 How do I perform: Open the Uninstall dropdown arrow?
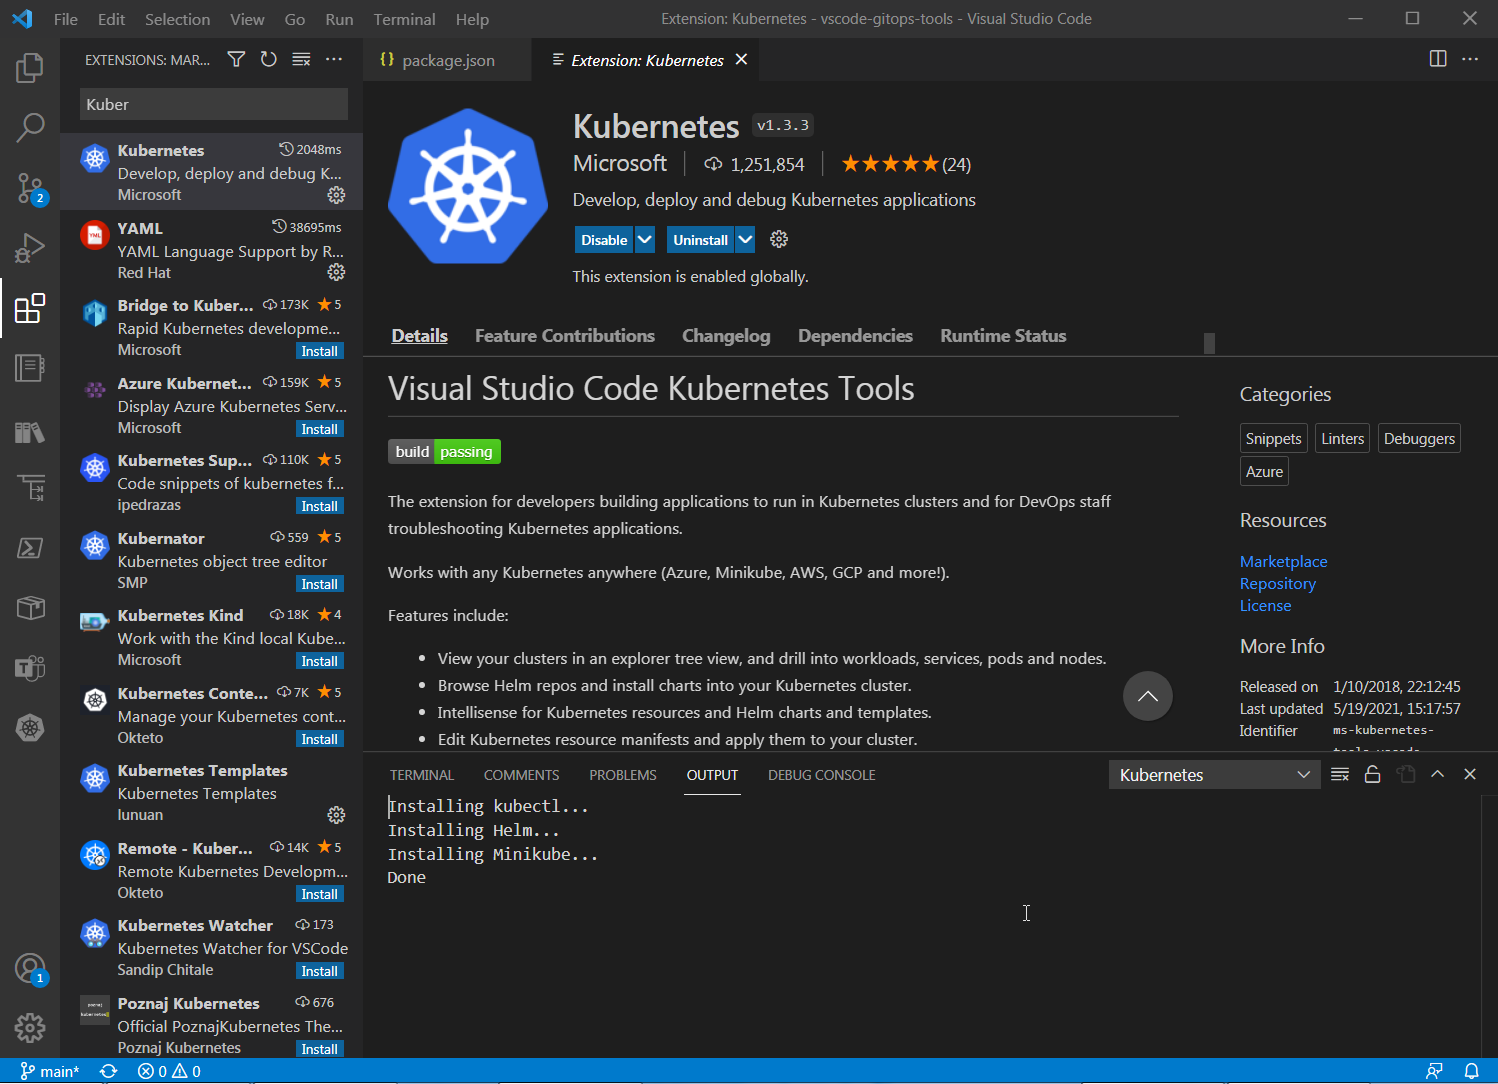pyautogui.click(x=746, y=239)
